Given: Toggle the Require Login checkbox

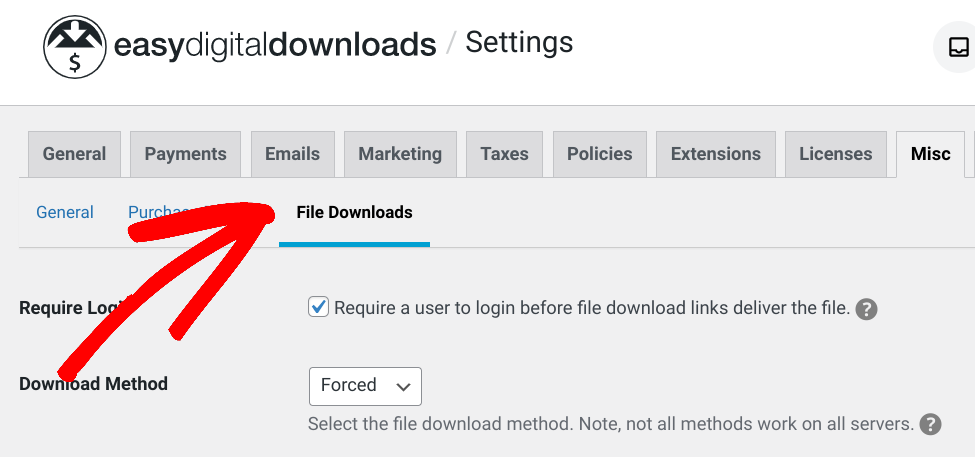Looking at the screenshot, I should pos(319,307).
